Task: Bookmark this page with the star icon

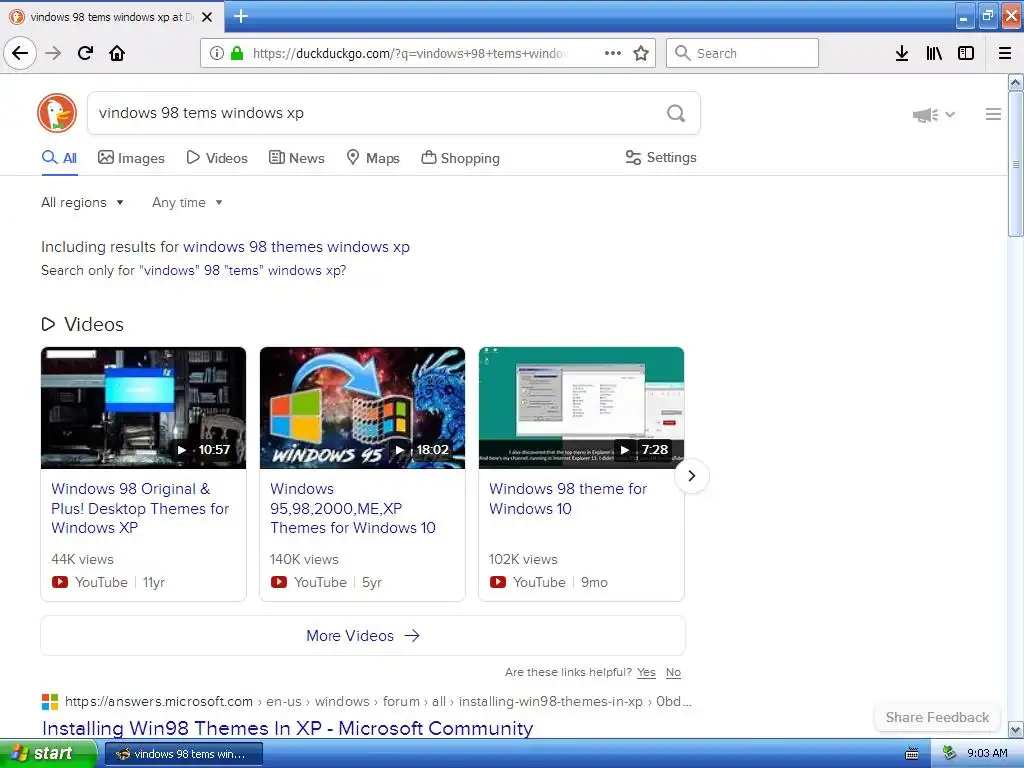Action: point(641,53)
